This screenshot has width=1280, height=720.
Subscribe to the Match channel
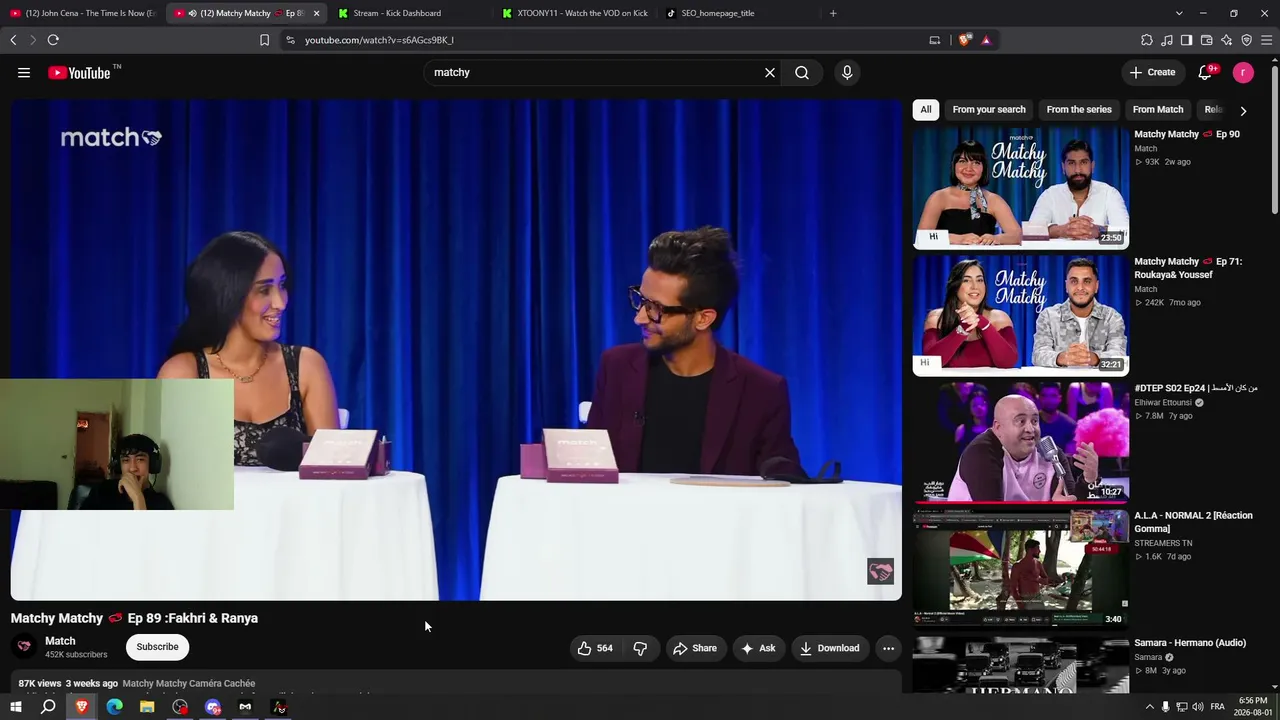point(157,647)
